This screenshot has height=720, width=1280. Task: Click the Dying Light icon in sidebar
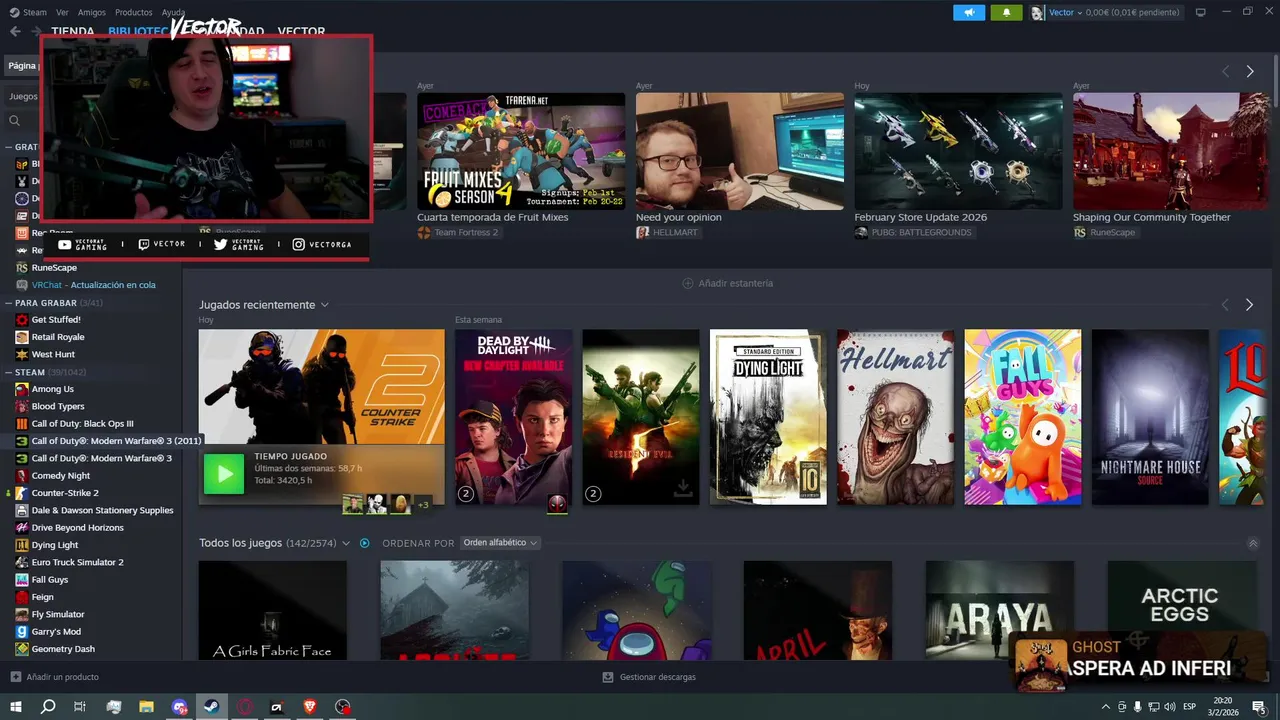(x=22, y=545)
